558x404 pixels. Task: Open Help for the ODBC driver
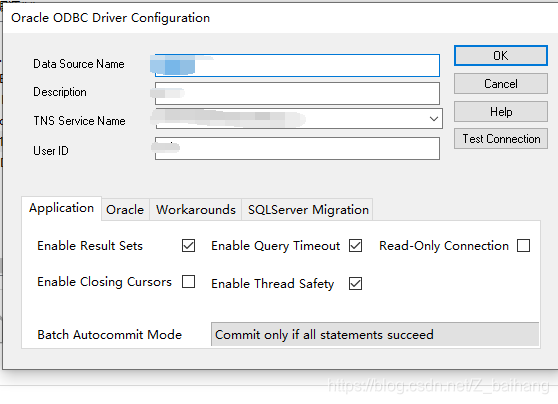click(x=500, y=112)
